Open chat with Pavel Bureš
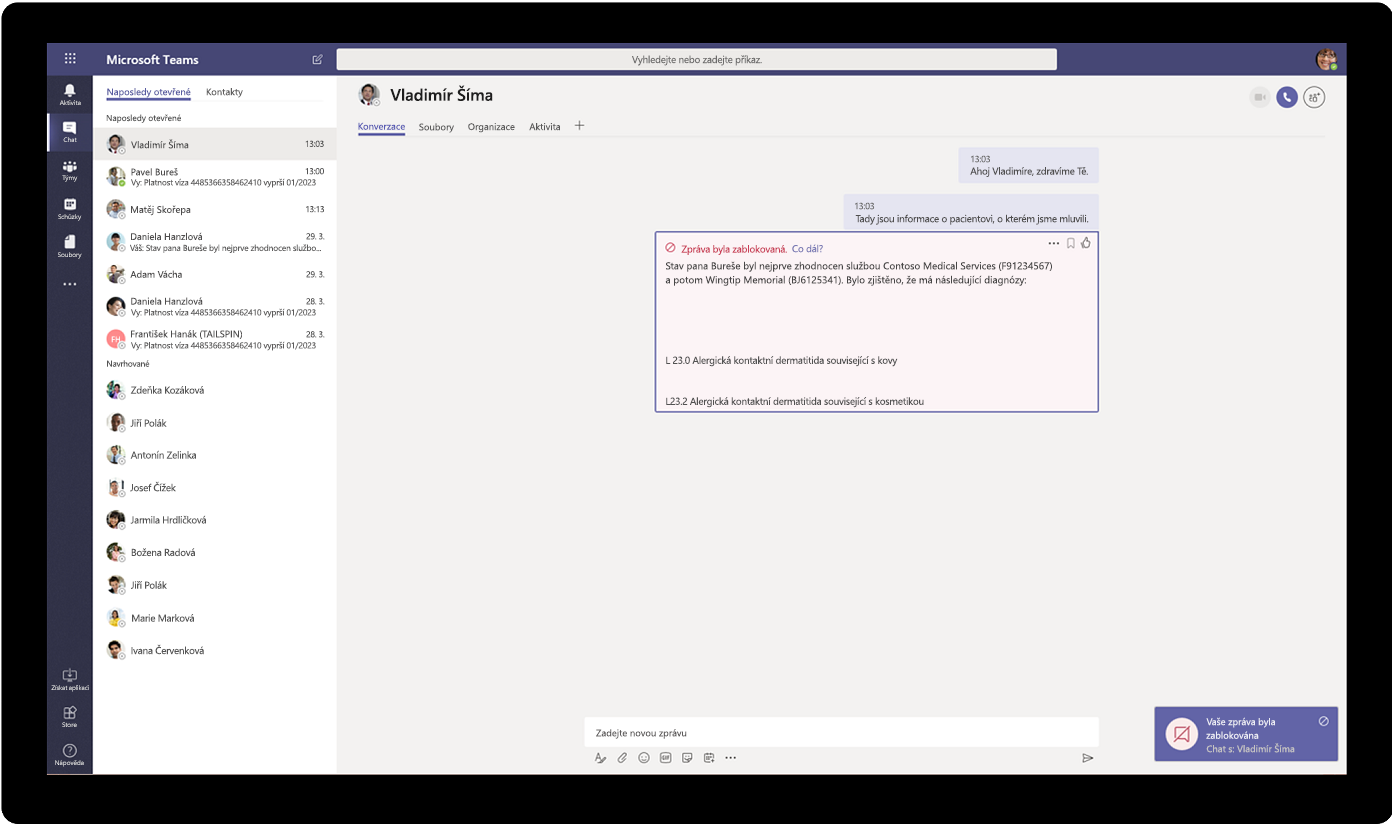Image resolution: width=1392 pixels, height=824 pixels. tap(215, 177)
